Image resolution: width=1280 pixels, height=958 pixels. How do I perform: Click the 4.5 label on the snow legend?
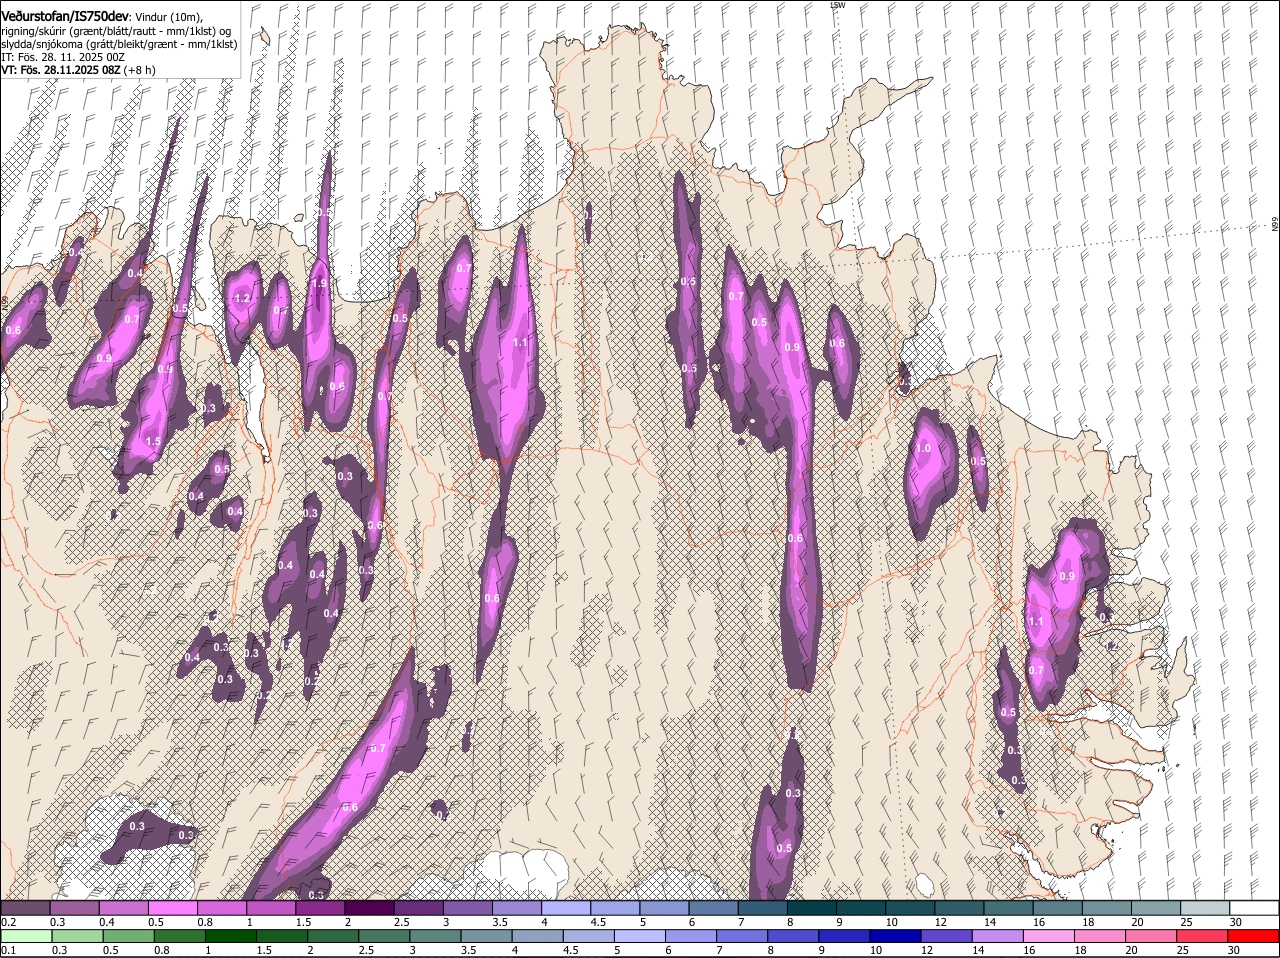(599, 922)
